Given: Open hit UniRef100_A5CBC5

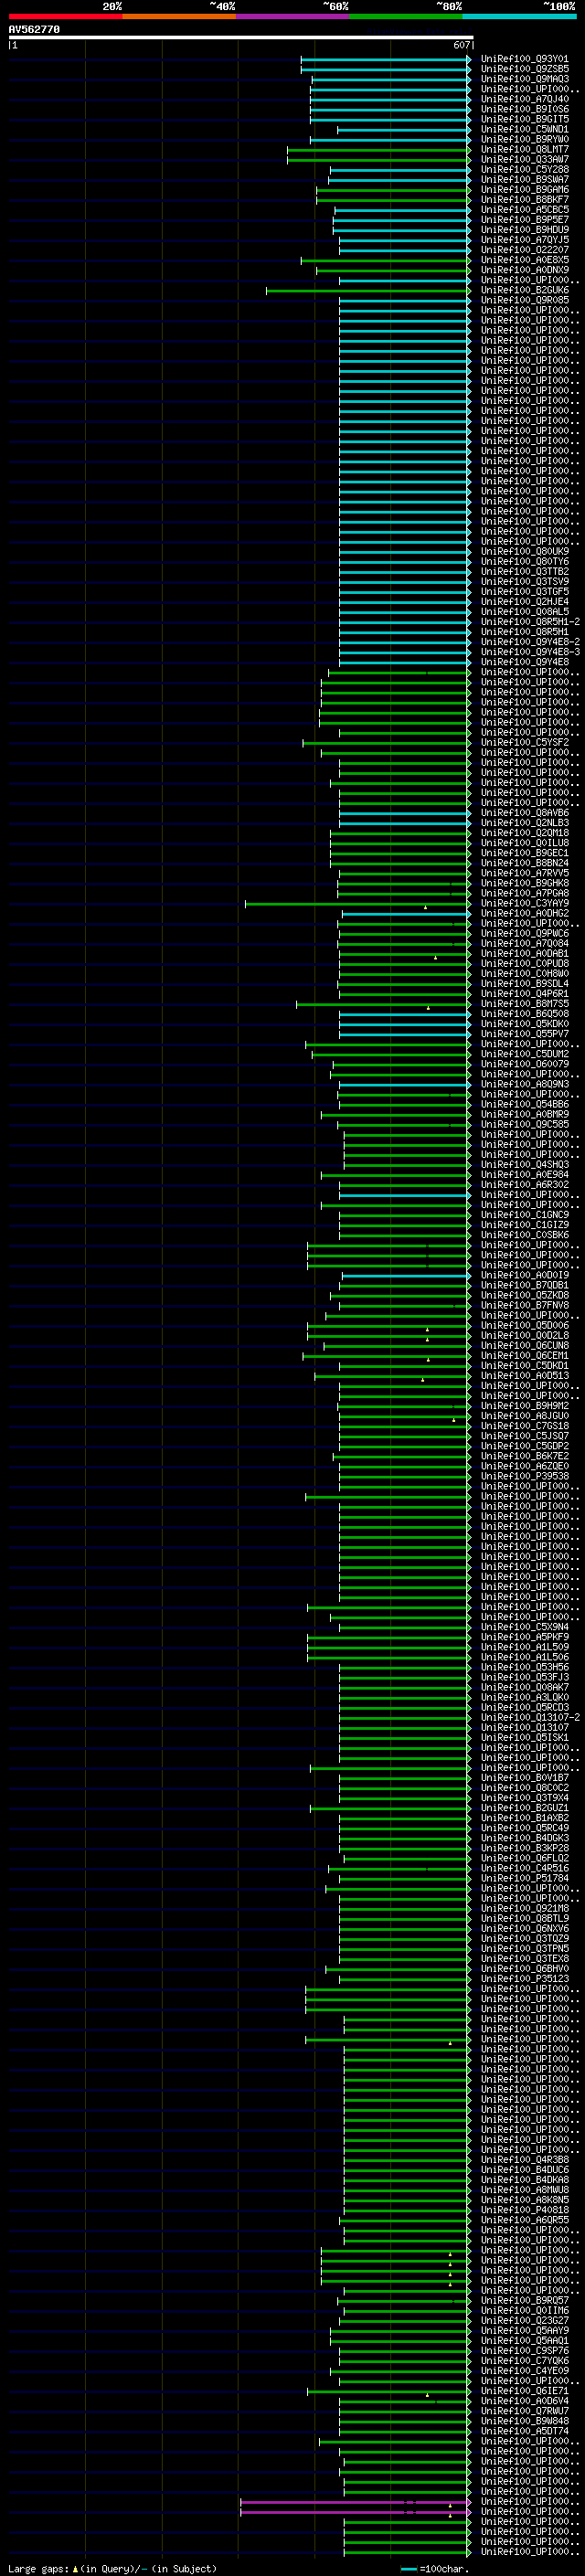Looking at the screenshot, I should pyautogui.click(x=524, y=210).
